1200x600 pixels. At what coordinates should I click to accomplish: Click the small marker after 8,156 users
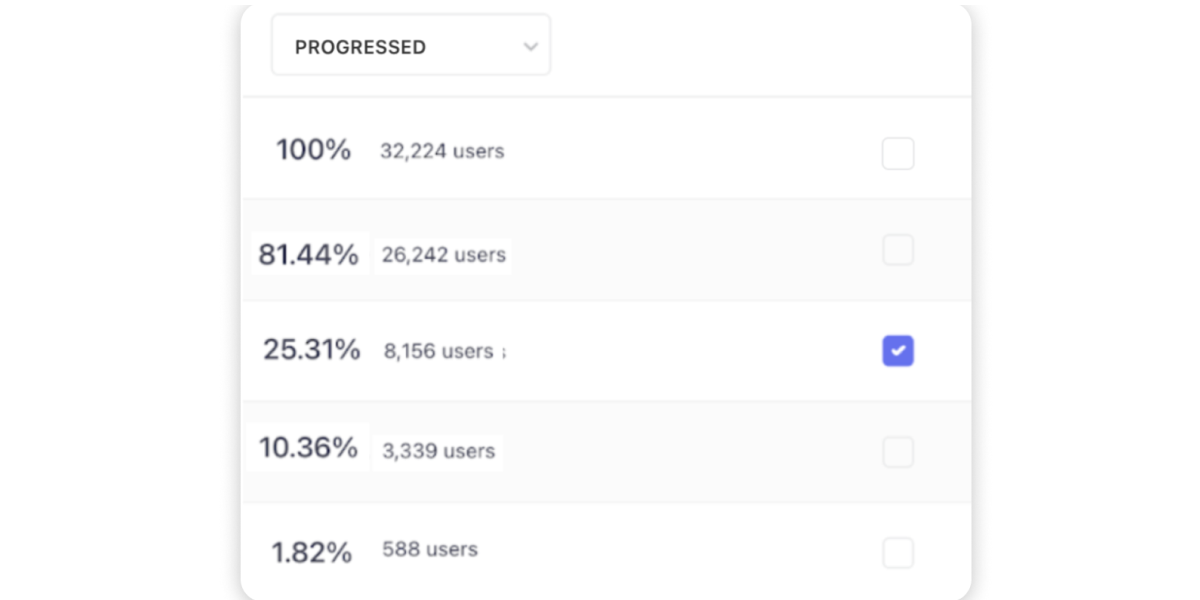[503, 352]
